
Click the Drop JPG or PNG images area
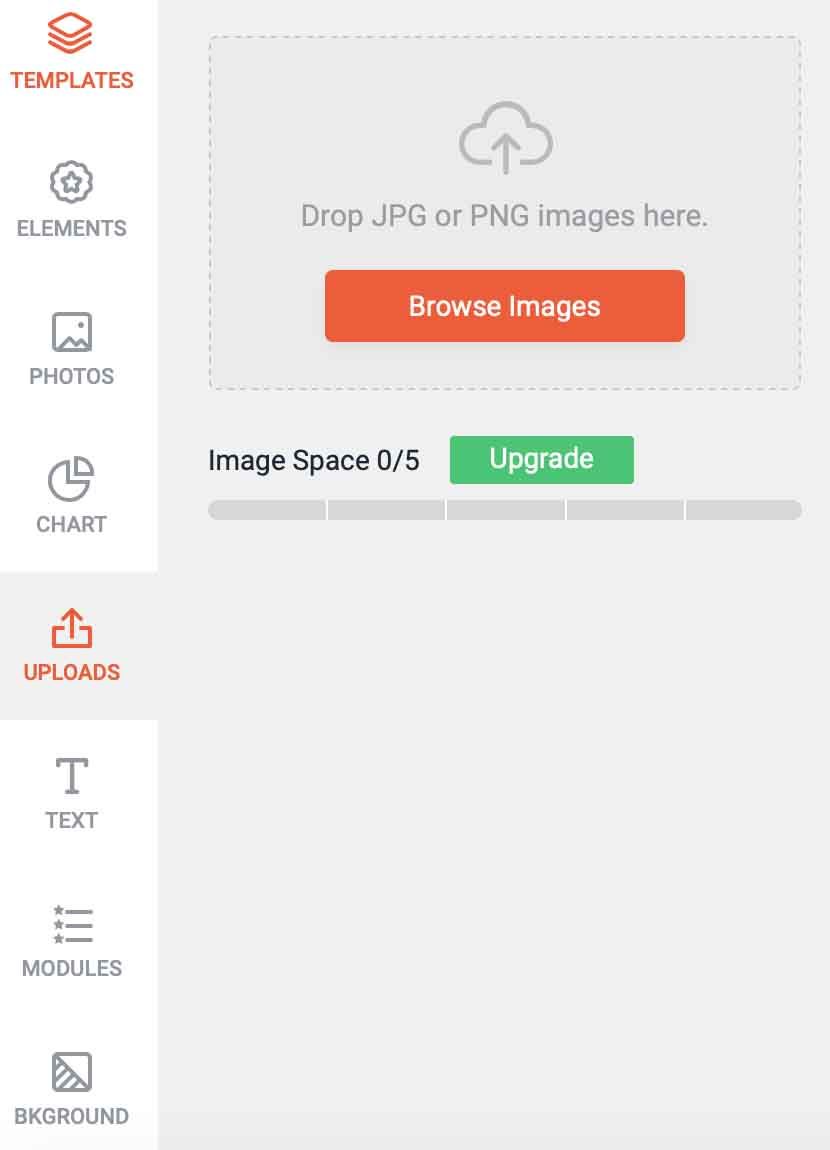point(504,212)
